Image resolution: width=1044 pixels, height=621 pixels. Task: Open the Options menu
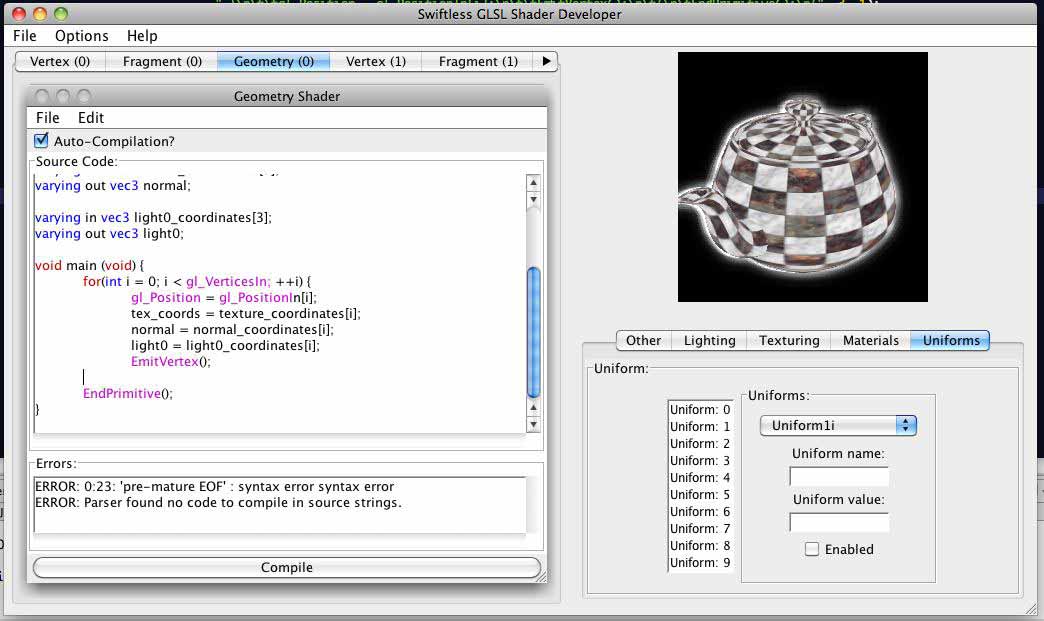coord(81,36)
